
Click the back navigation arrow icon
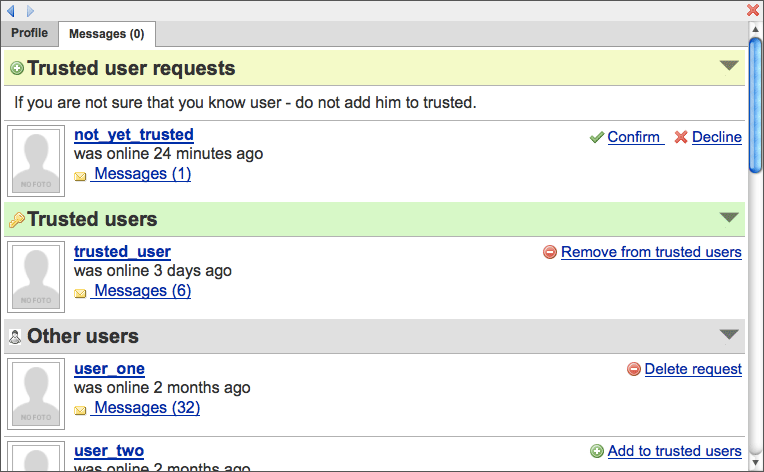point(11,11)
